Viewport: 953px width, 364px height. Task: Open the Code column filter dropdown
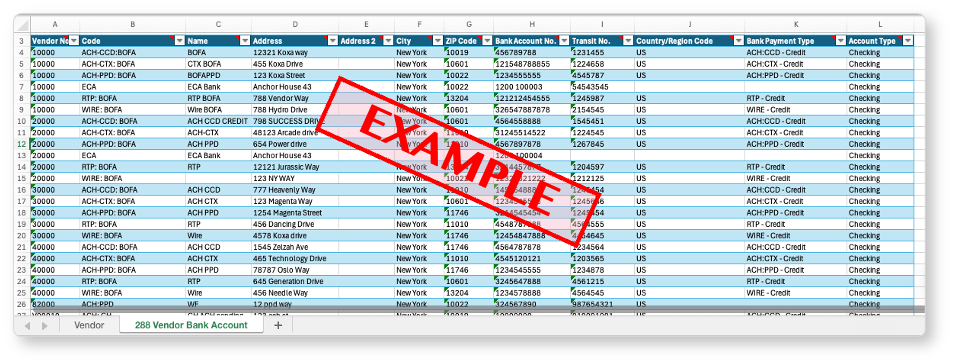(x=179, y=41)
